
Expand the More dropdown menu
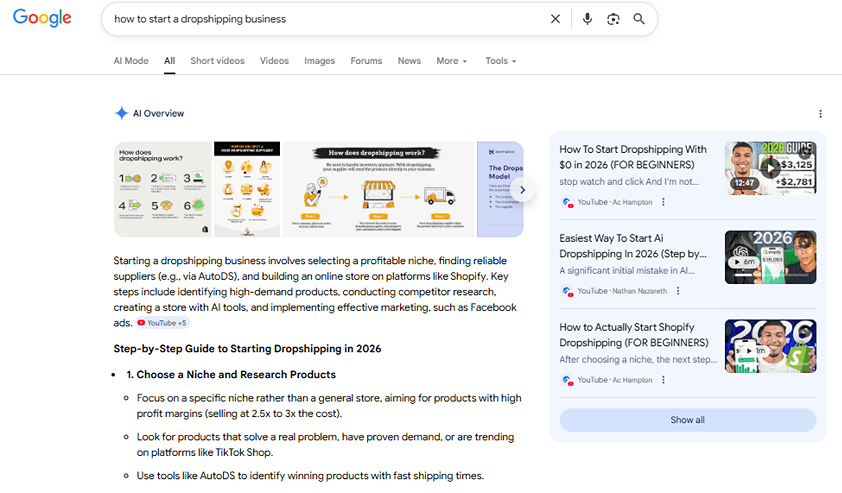[452, 61]
